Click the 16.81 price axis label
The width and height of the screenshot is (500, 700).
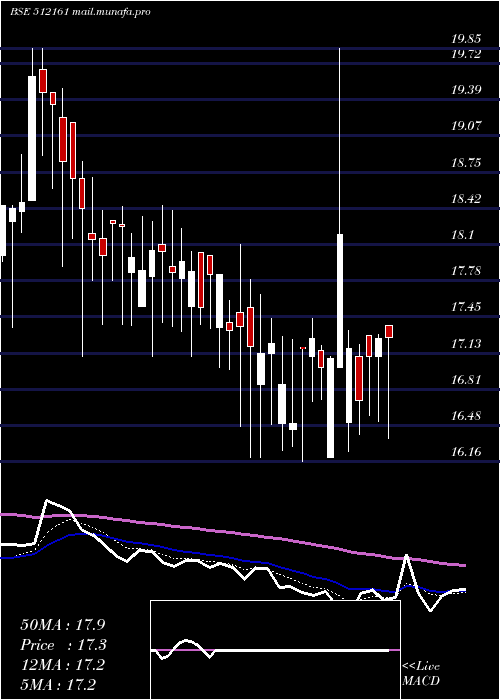tap(466, 380)
